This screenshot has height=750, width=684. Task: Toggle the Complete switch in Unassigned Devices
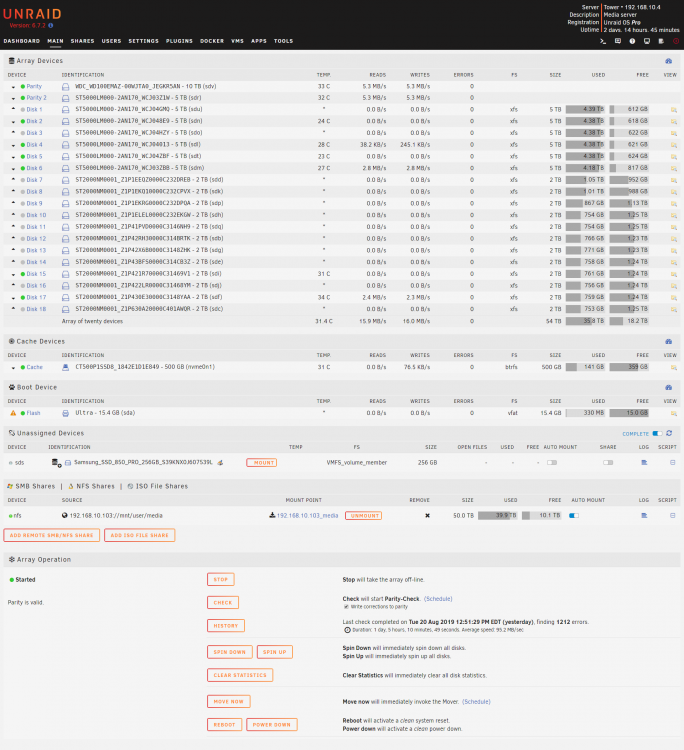coord(658,433)
